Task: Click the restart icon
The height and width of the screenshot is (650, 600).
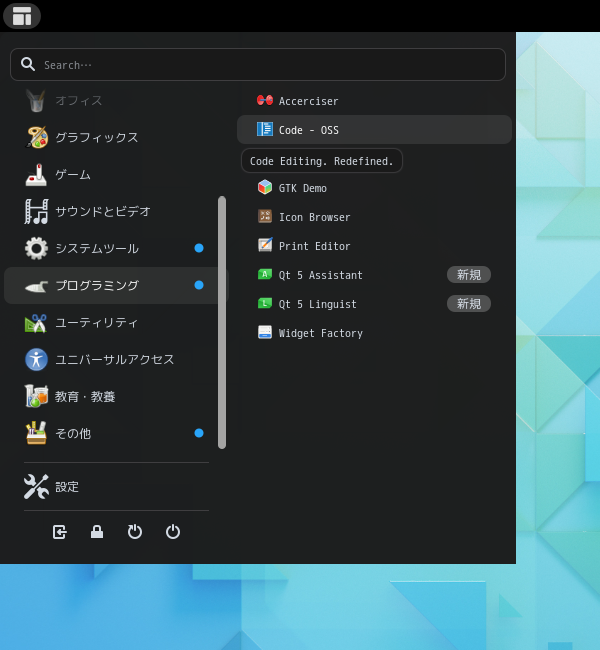Action: click(x=135, y=532)
